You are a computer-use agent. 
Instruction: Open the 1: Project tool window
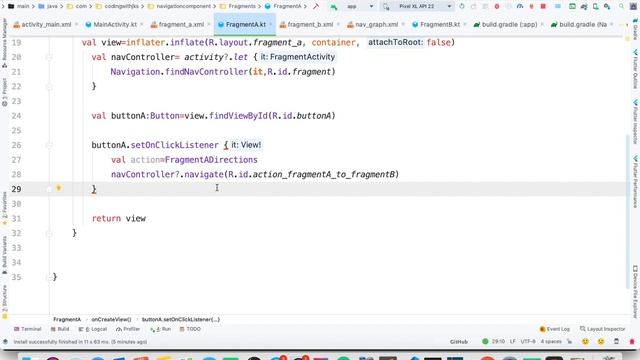pyautogui.click(x=4, y=93)
